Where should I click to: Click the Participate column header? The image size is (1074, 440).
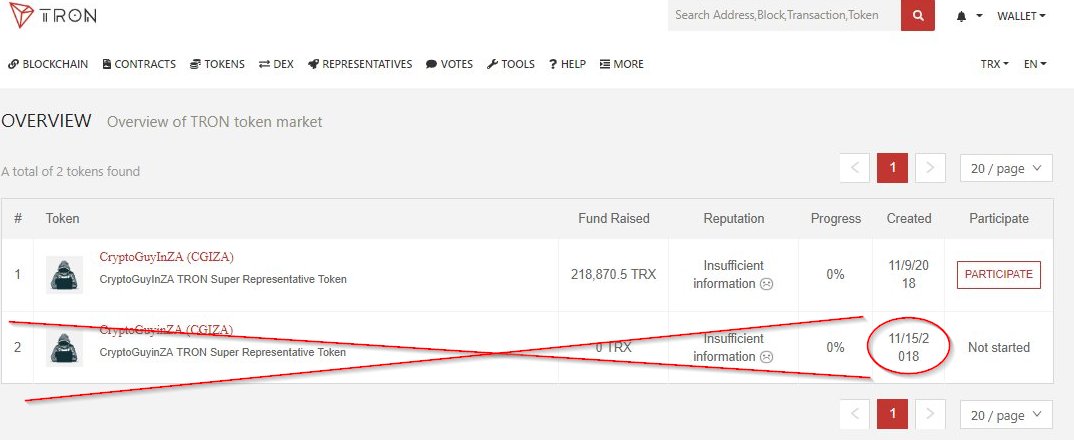point(999,219)
